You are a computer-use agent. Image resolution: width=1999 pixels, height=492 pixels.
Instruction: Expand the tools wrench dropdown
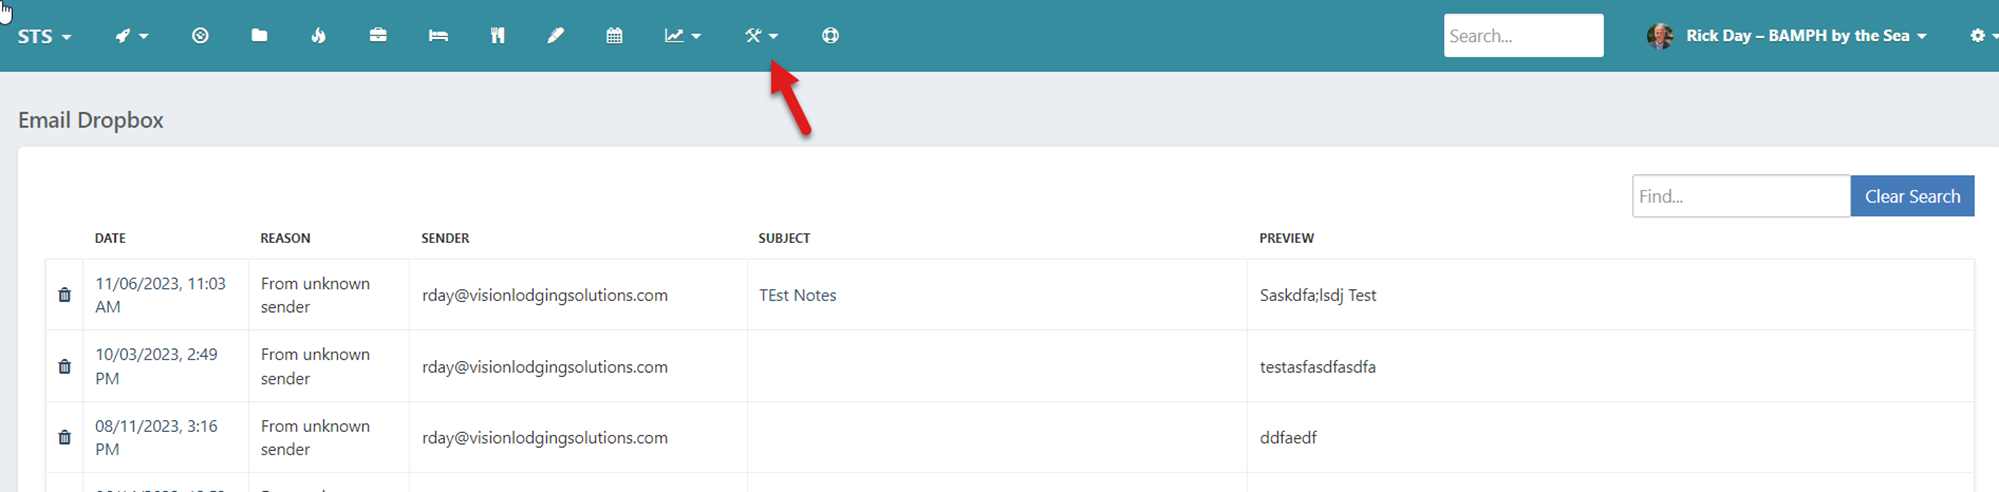(x=761, y=36)
